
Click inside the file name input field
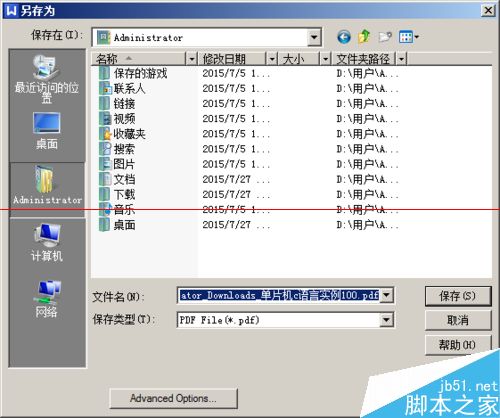point(279,295)
